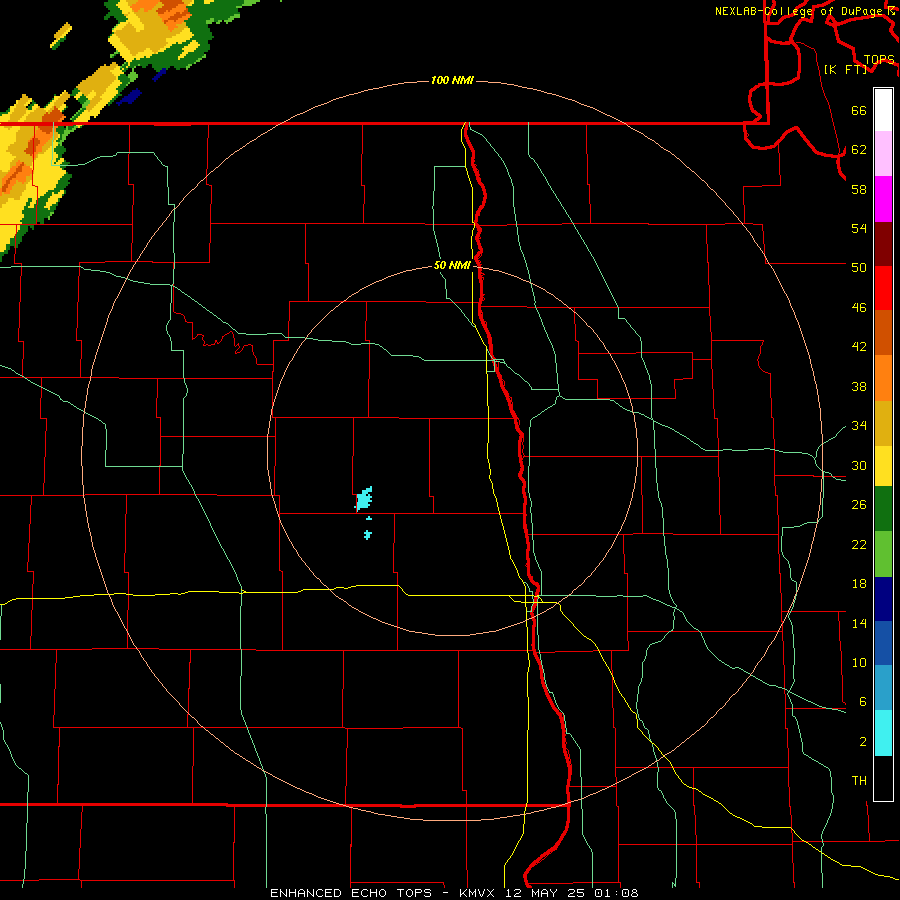The image size is (900, 900).
Task: Click the '26' legend value
Action: 859,505
